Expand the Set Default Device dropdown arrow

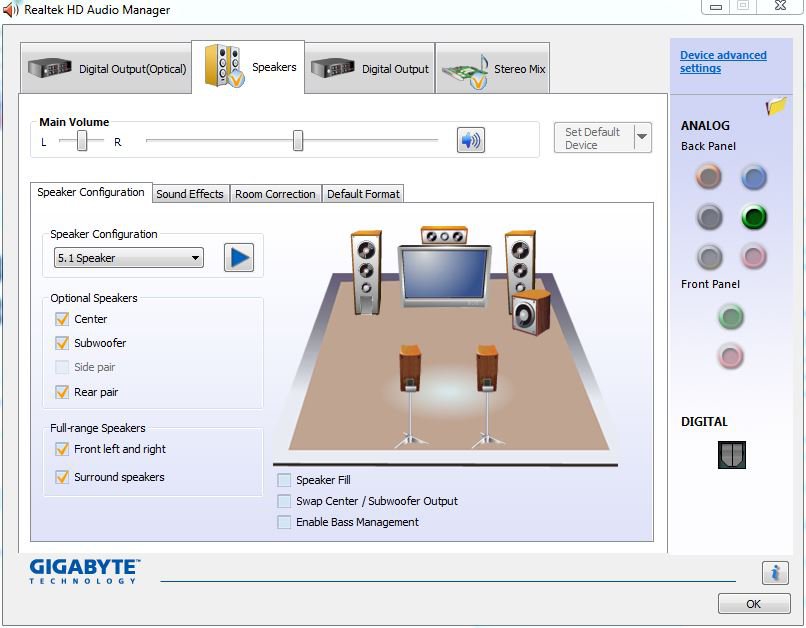641,140
